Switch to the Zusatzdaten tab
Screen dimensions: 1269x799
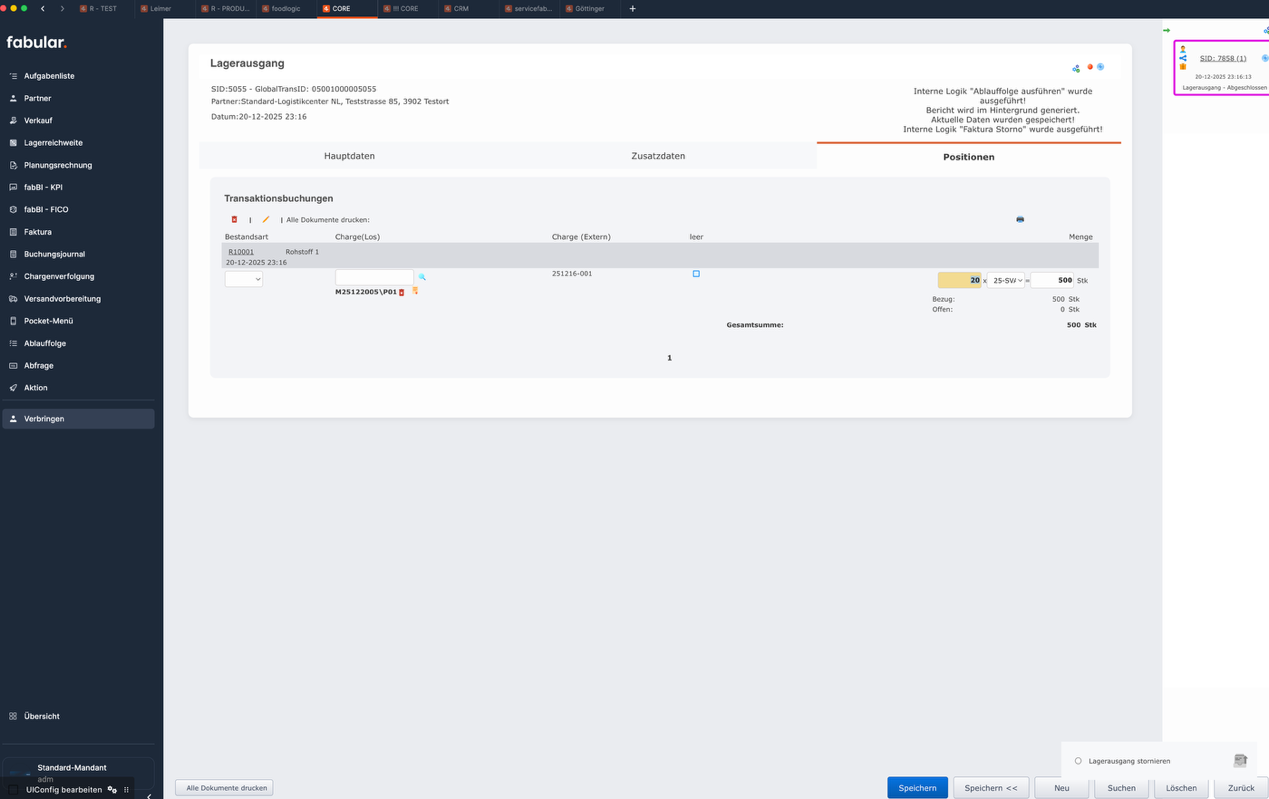click(658, 156)
